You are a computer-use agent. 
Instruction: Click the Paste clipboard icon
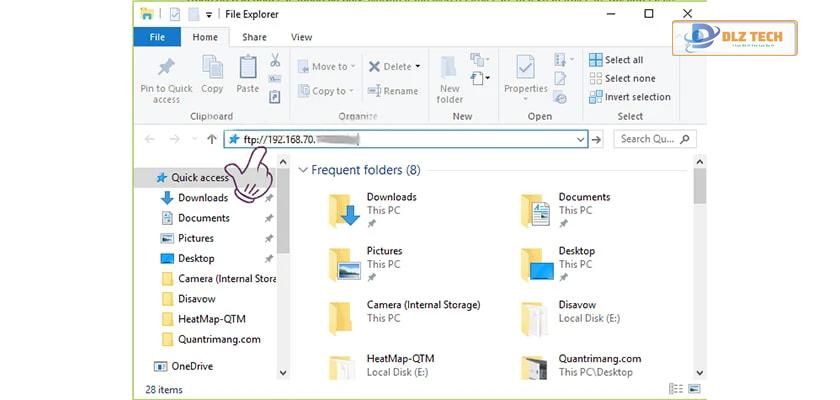[248, 67]
